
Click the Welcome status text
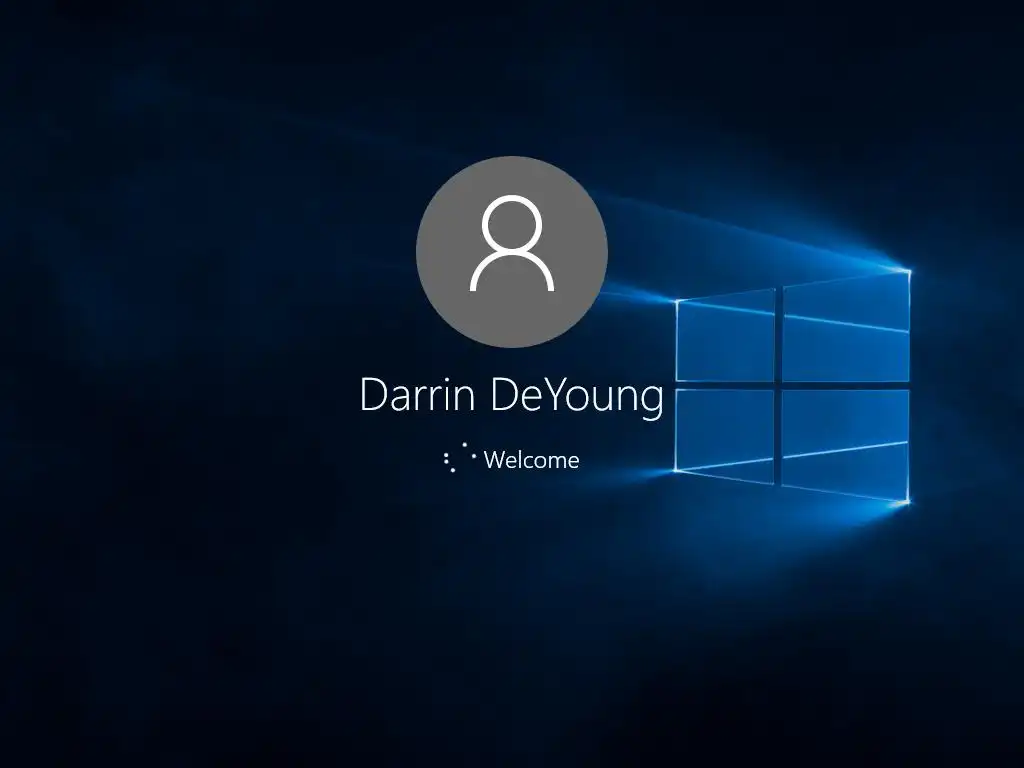pyautogui.click(x=532, y=460)
